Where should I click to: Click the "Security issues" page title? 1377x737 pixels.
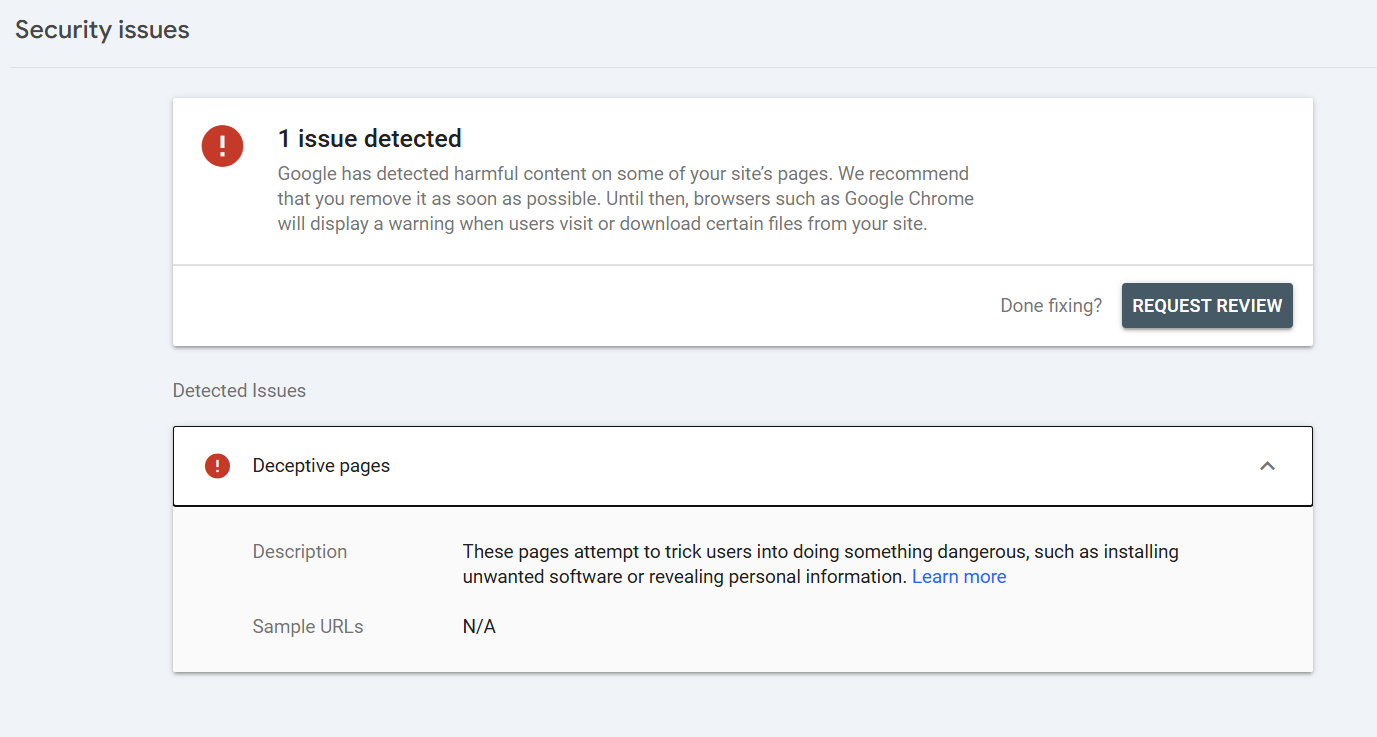click(101, 30)
